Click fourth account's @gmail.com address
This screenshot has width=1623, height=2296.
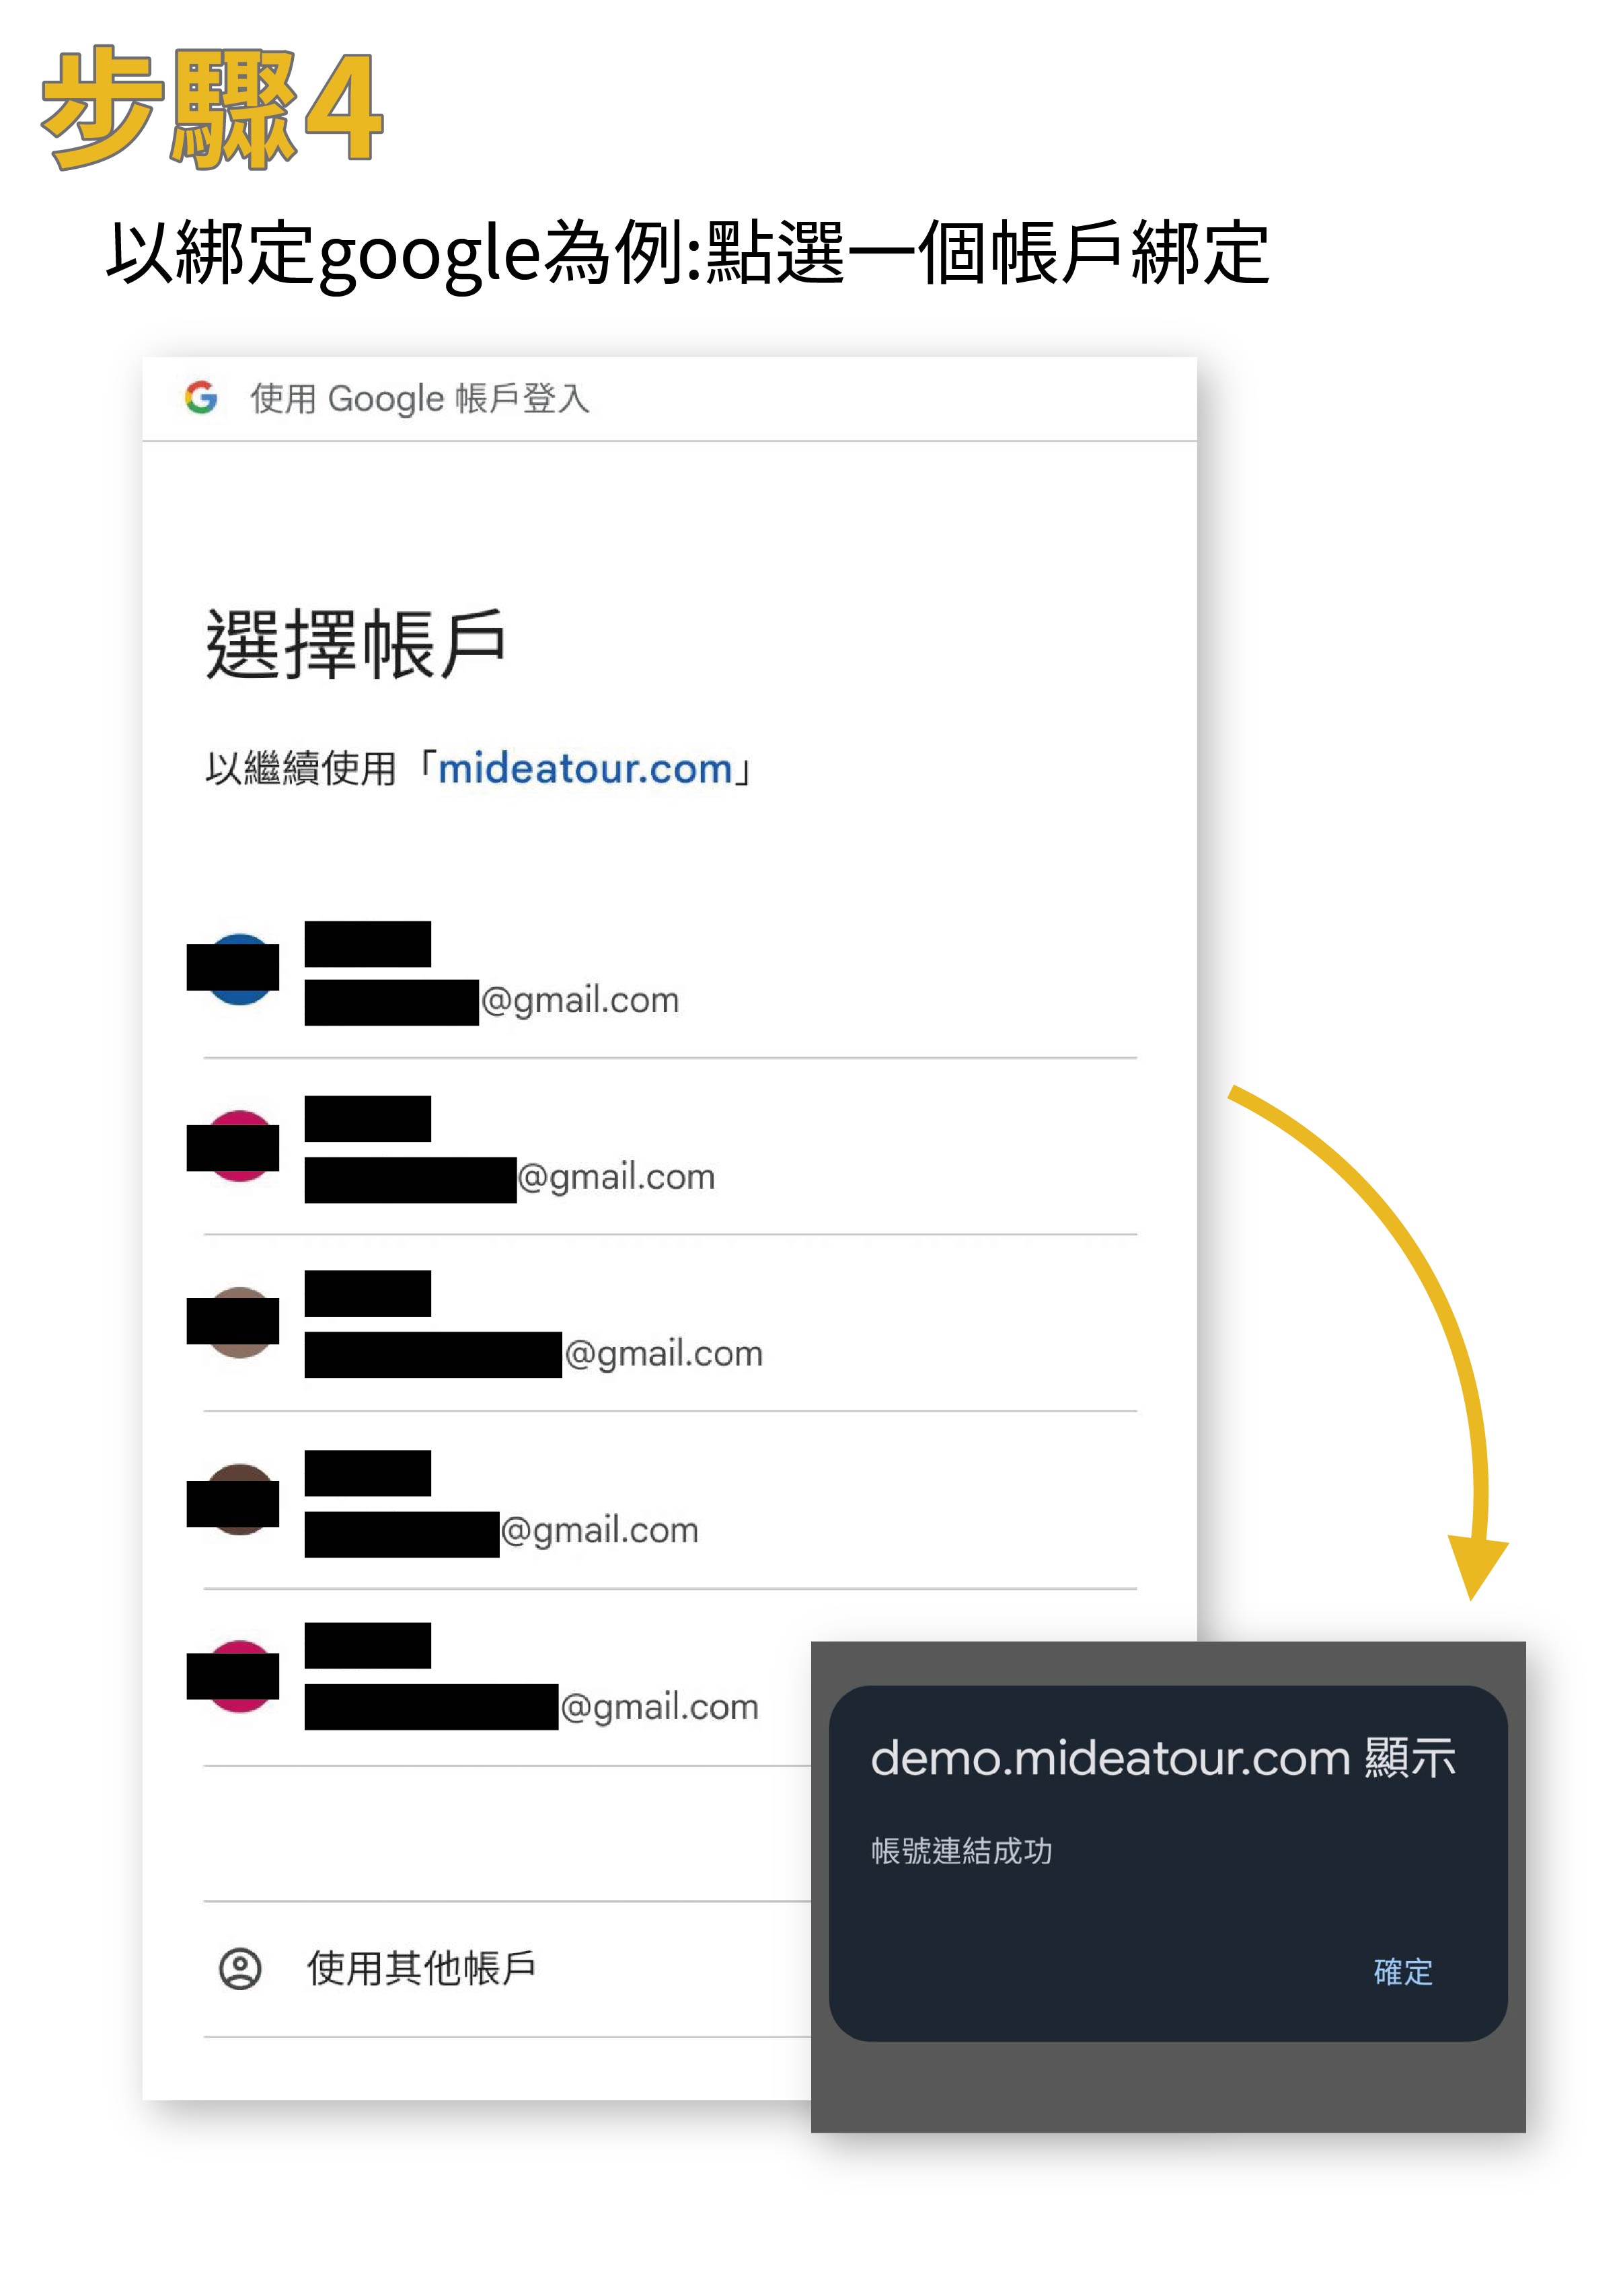pyautogui.click(x=599, y=1530)
